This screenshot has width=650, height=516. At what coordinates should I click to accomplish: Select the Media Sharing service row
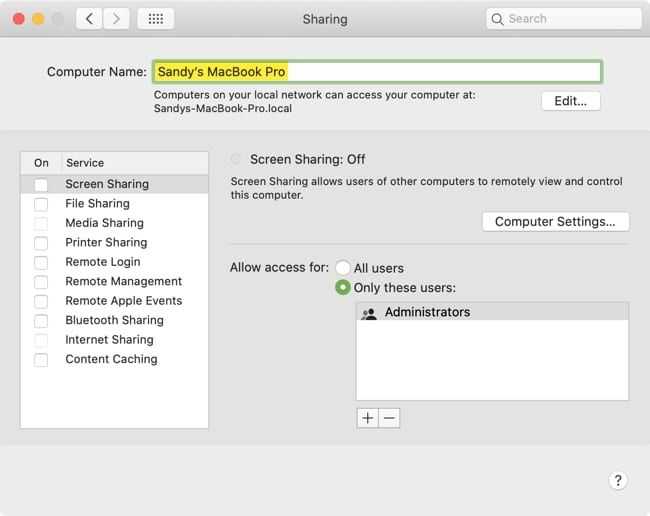click(114, 223)
